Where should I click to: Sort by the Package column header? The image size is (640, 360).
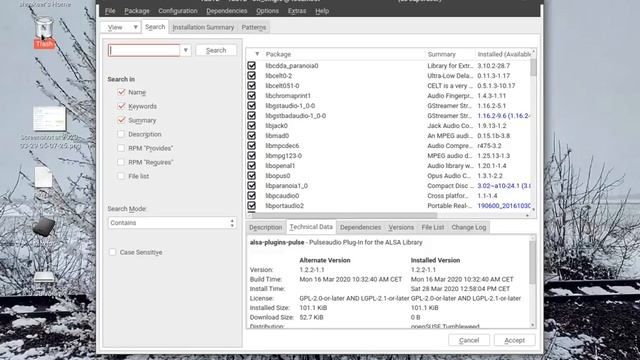pyautogui.click(x=278, y=54)
